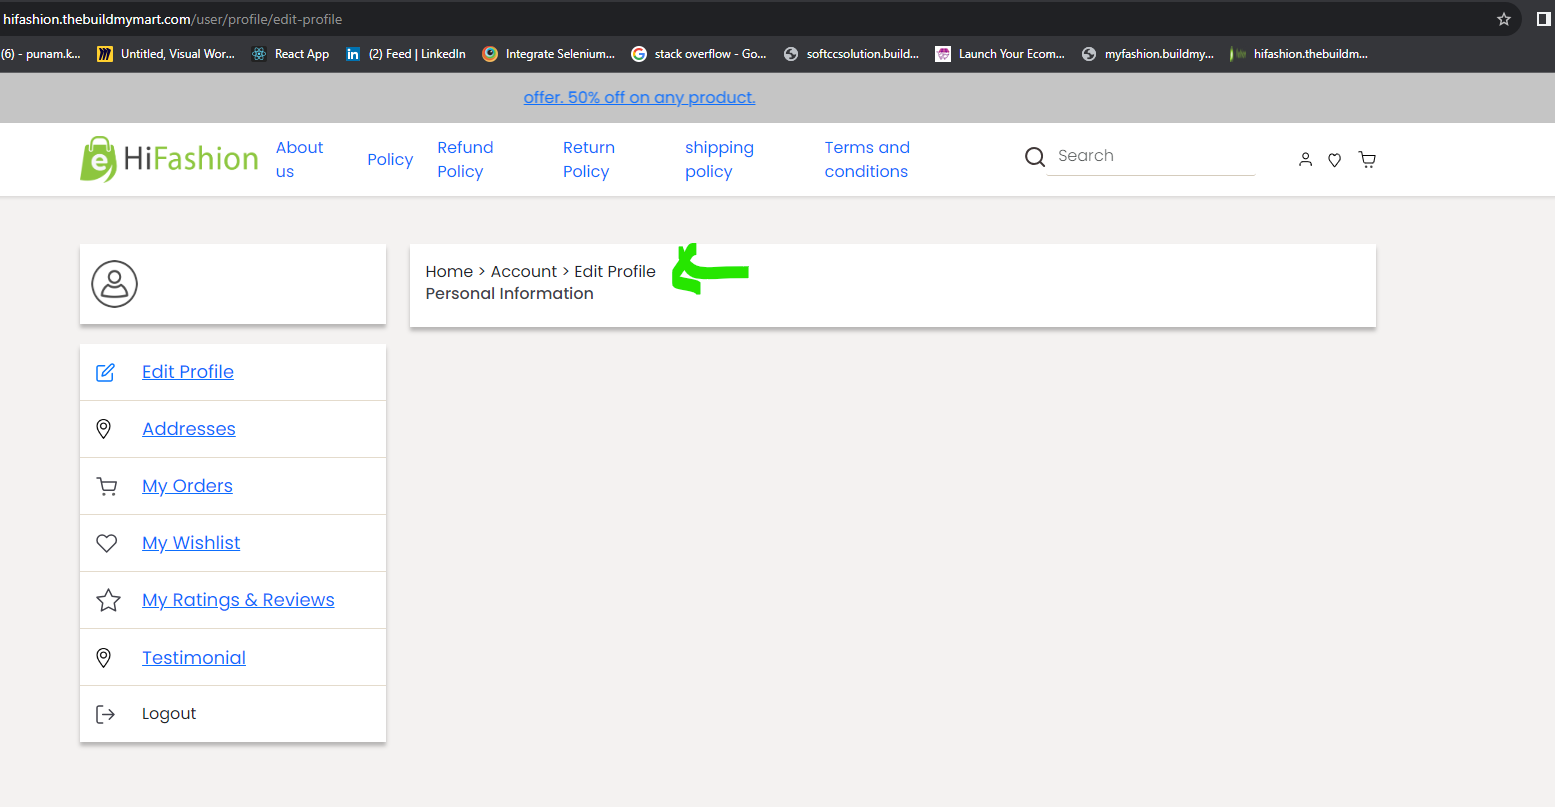1555x807 pixels.
Task: Click the pencil icon beside Edit Profile
Action: pos(105,372)
